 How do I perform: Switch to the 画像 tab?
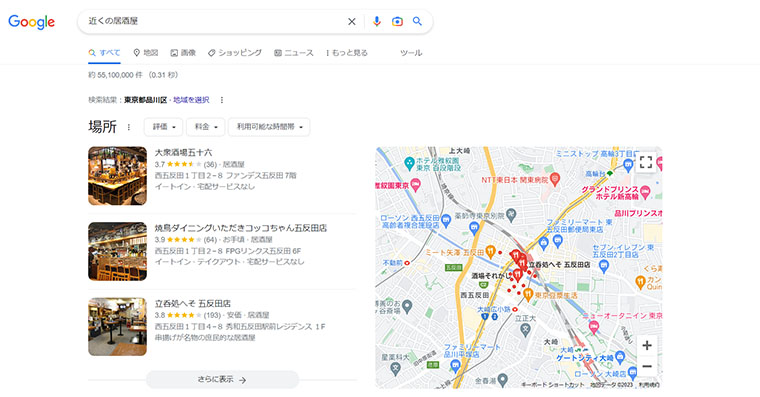pos(183,53)
